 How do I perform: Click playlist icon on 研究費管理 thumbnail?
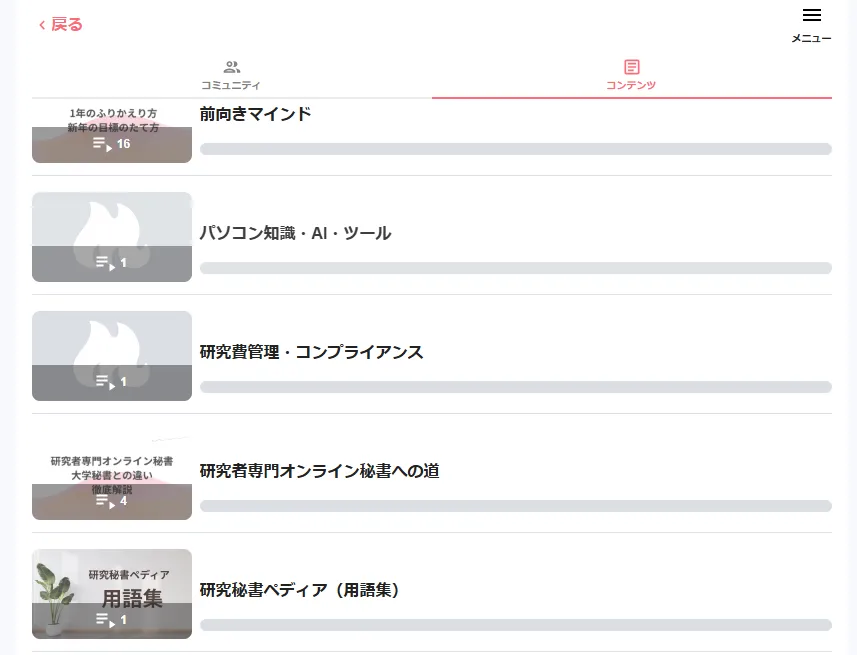103,382
